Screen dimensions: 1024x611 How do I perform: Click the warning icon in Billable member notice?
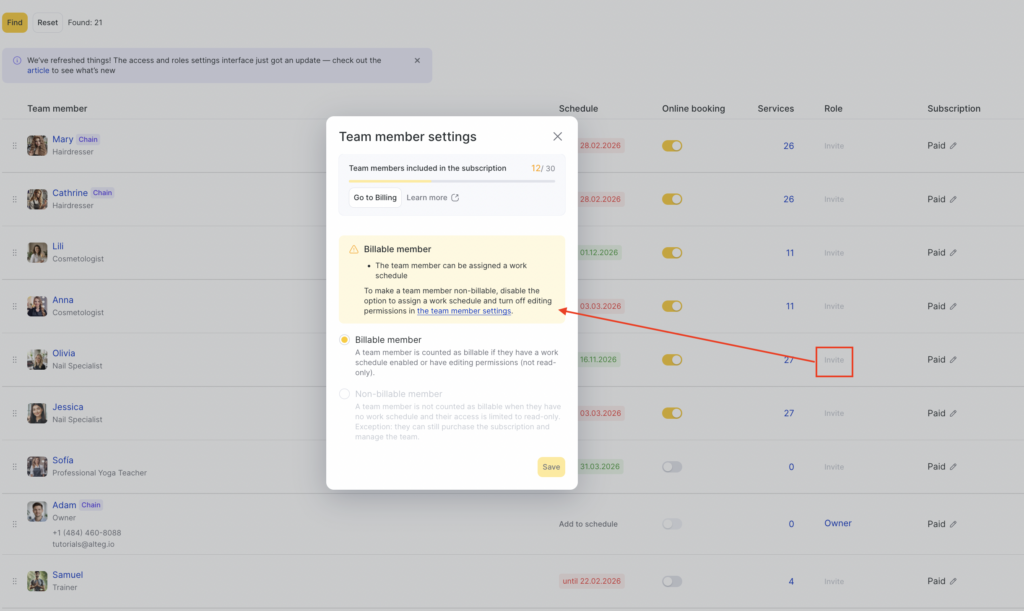354,249
